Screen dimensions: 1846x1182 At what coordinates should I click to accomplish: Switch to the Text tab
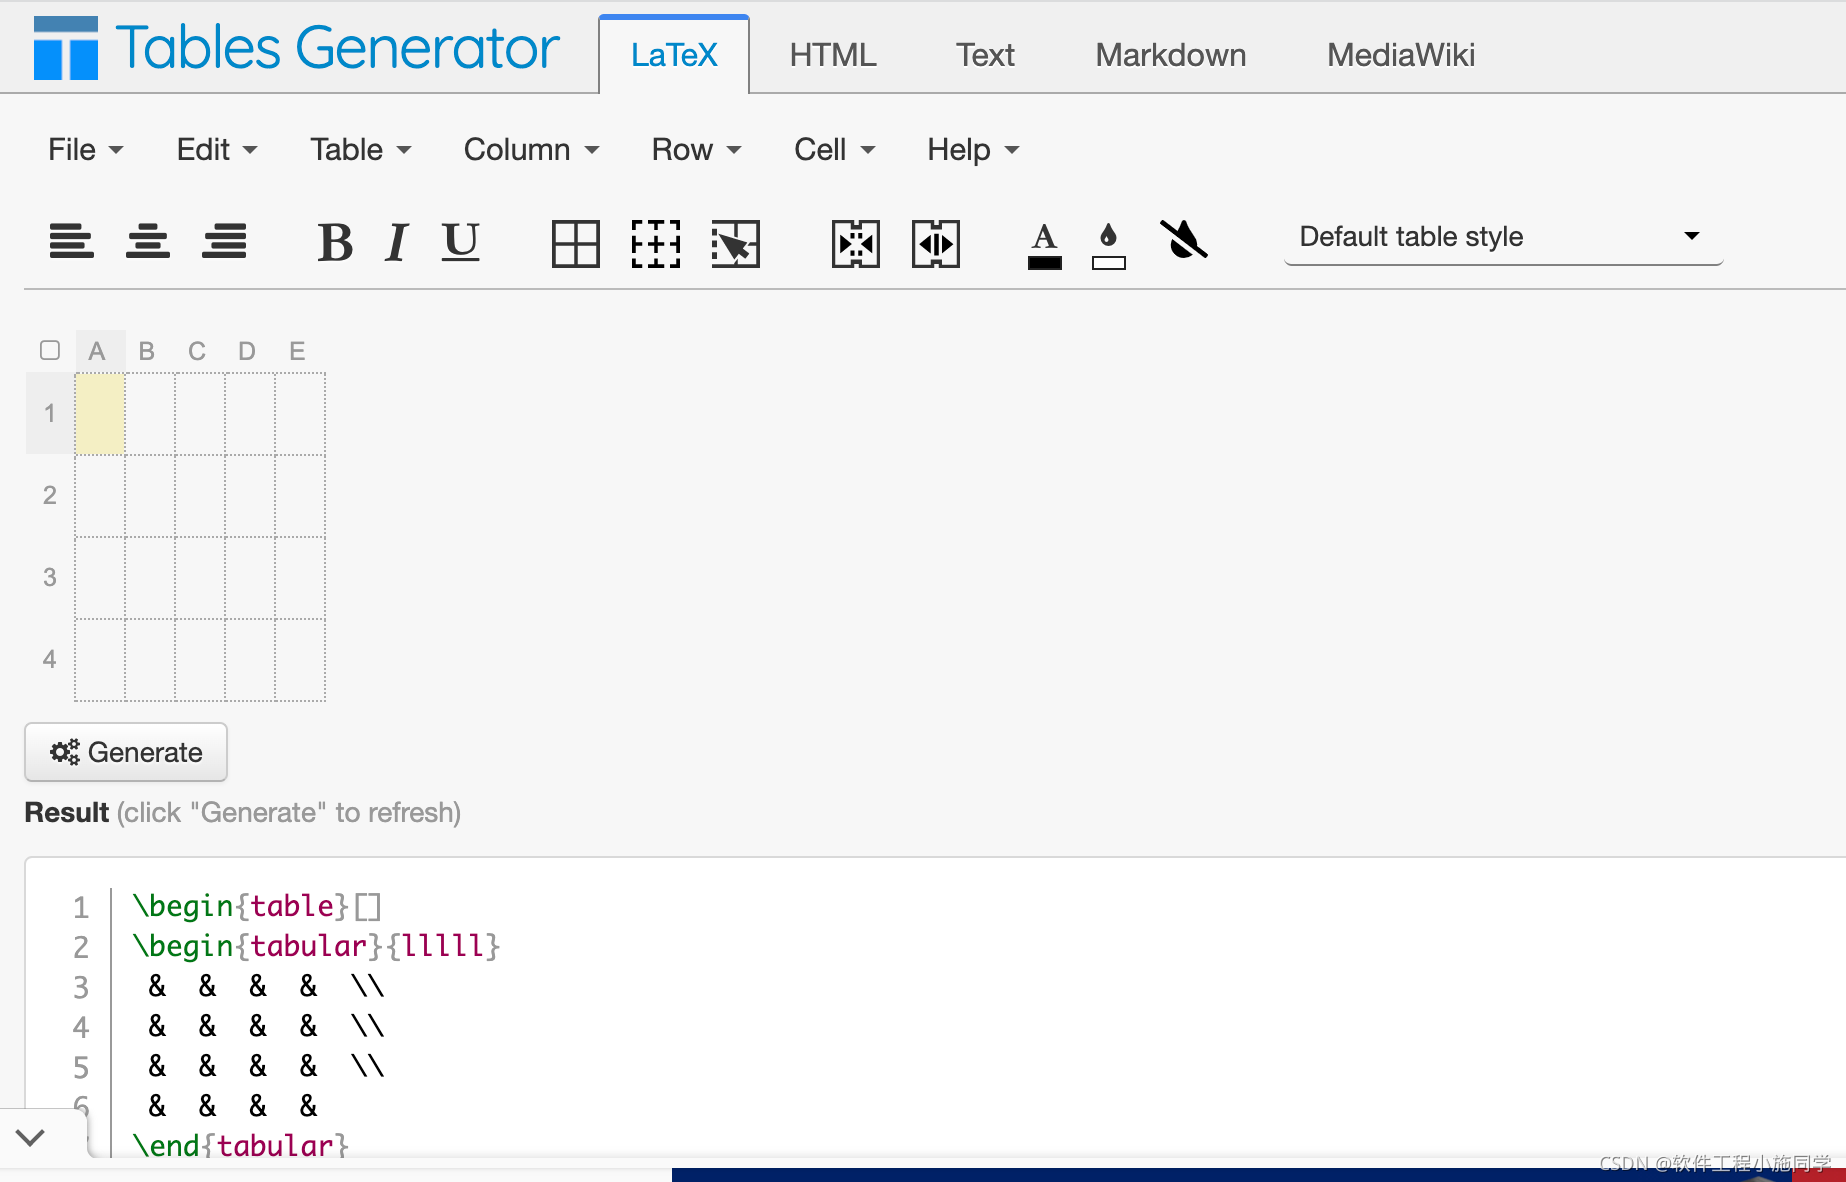coord(985,55)
